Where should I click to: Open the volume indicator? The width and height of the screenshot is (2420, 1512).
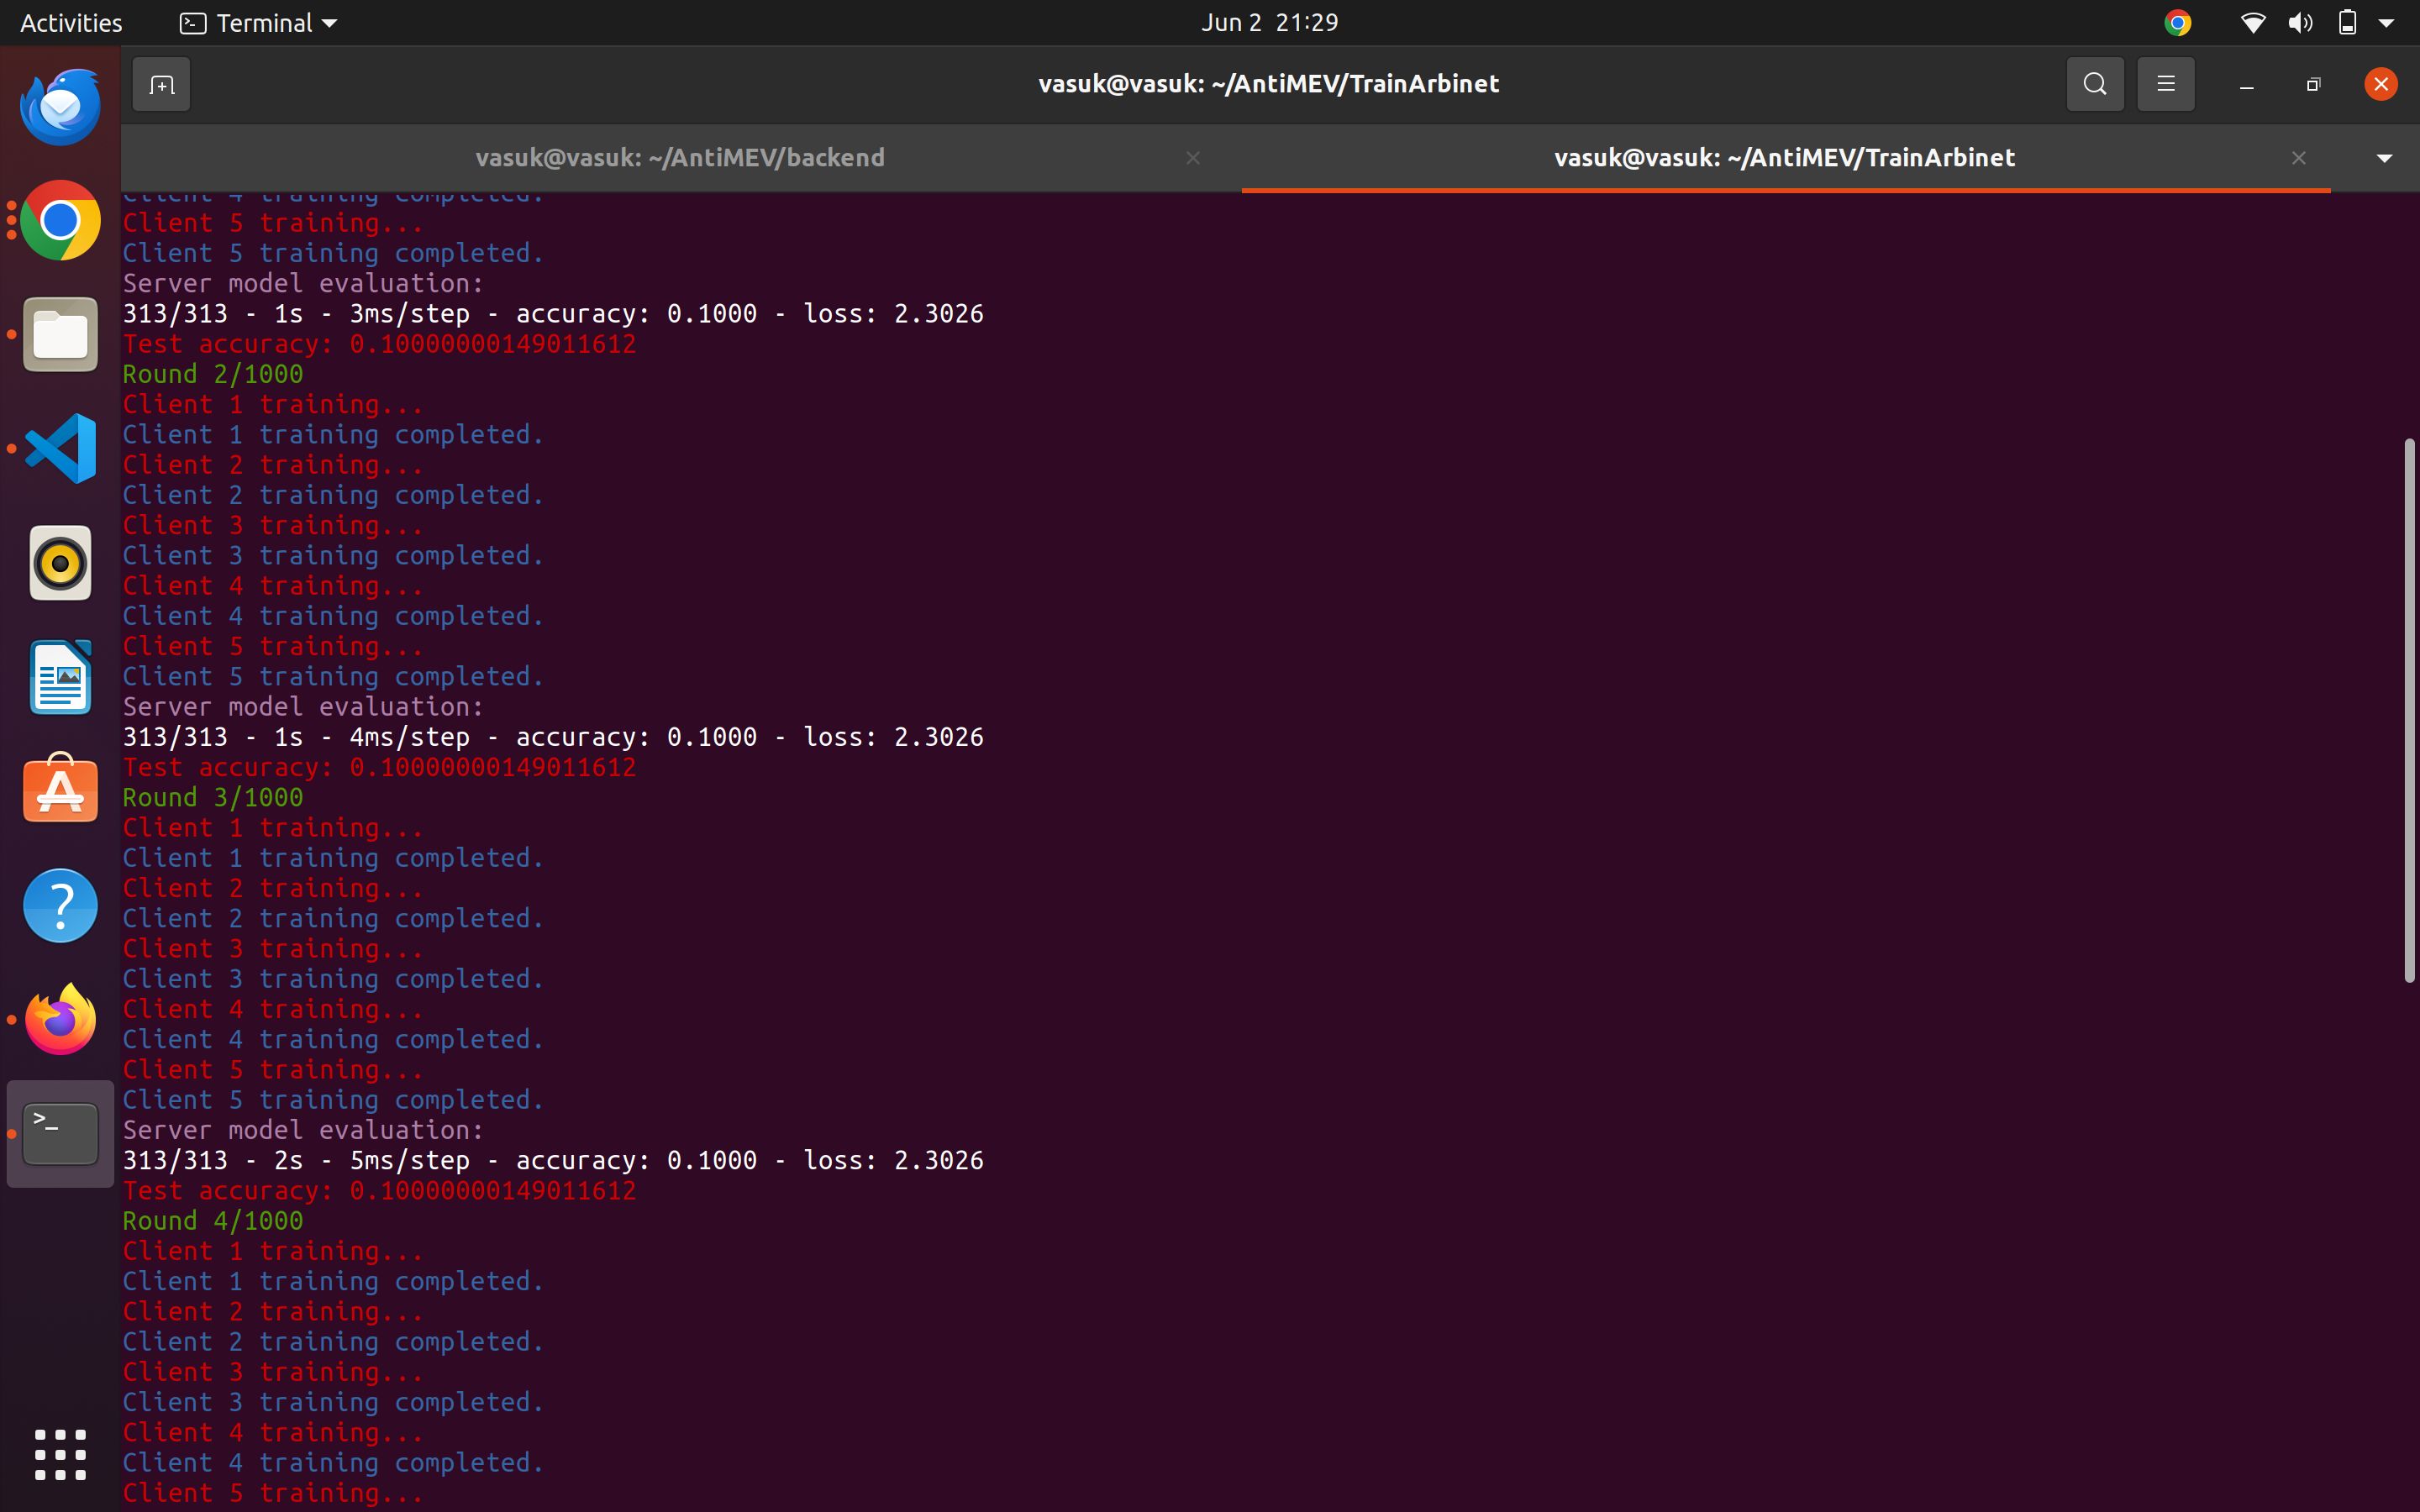[2300, 22]
